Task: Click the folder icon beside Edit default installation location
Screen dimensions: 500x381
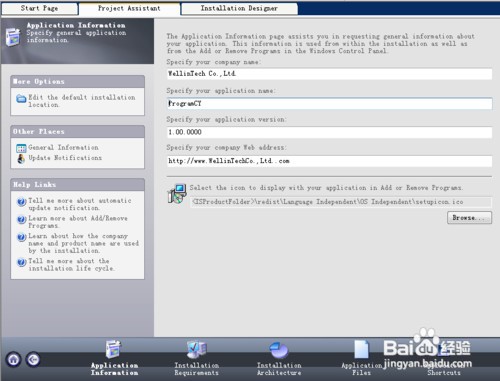Action: [x=21, y=99]
